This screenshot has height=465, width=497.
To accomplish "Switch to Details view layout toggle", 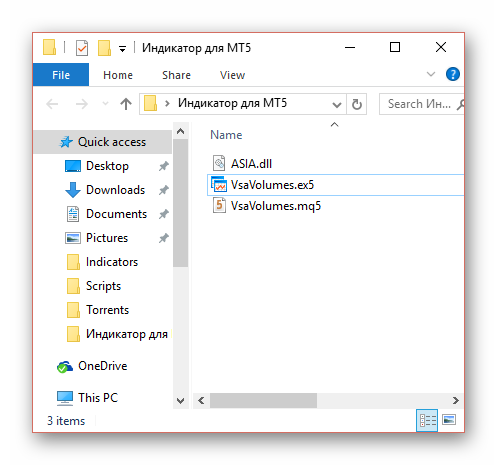I will (427, 420).
